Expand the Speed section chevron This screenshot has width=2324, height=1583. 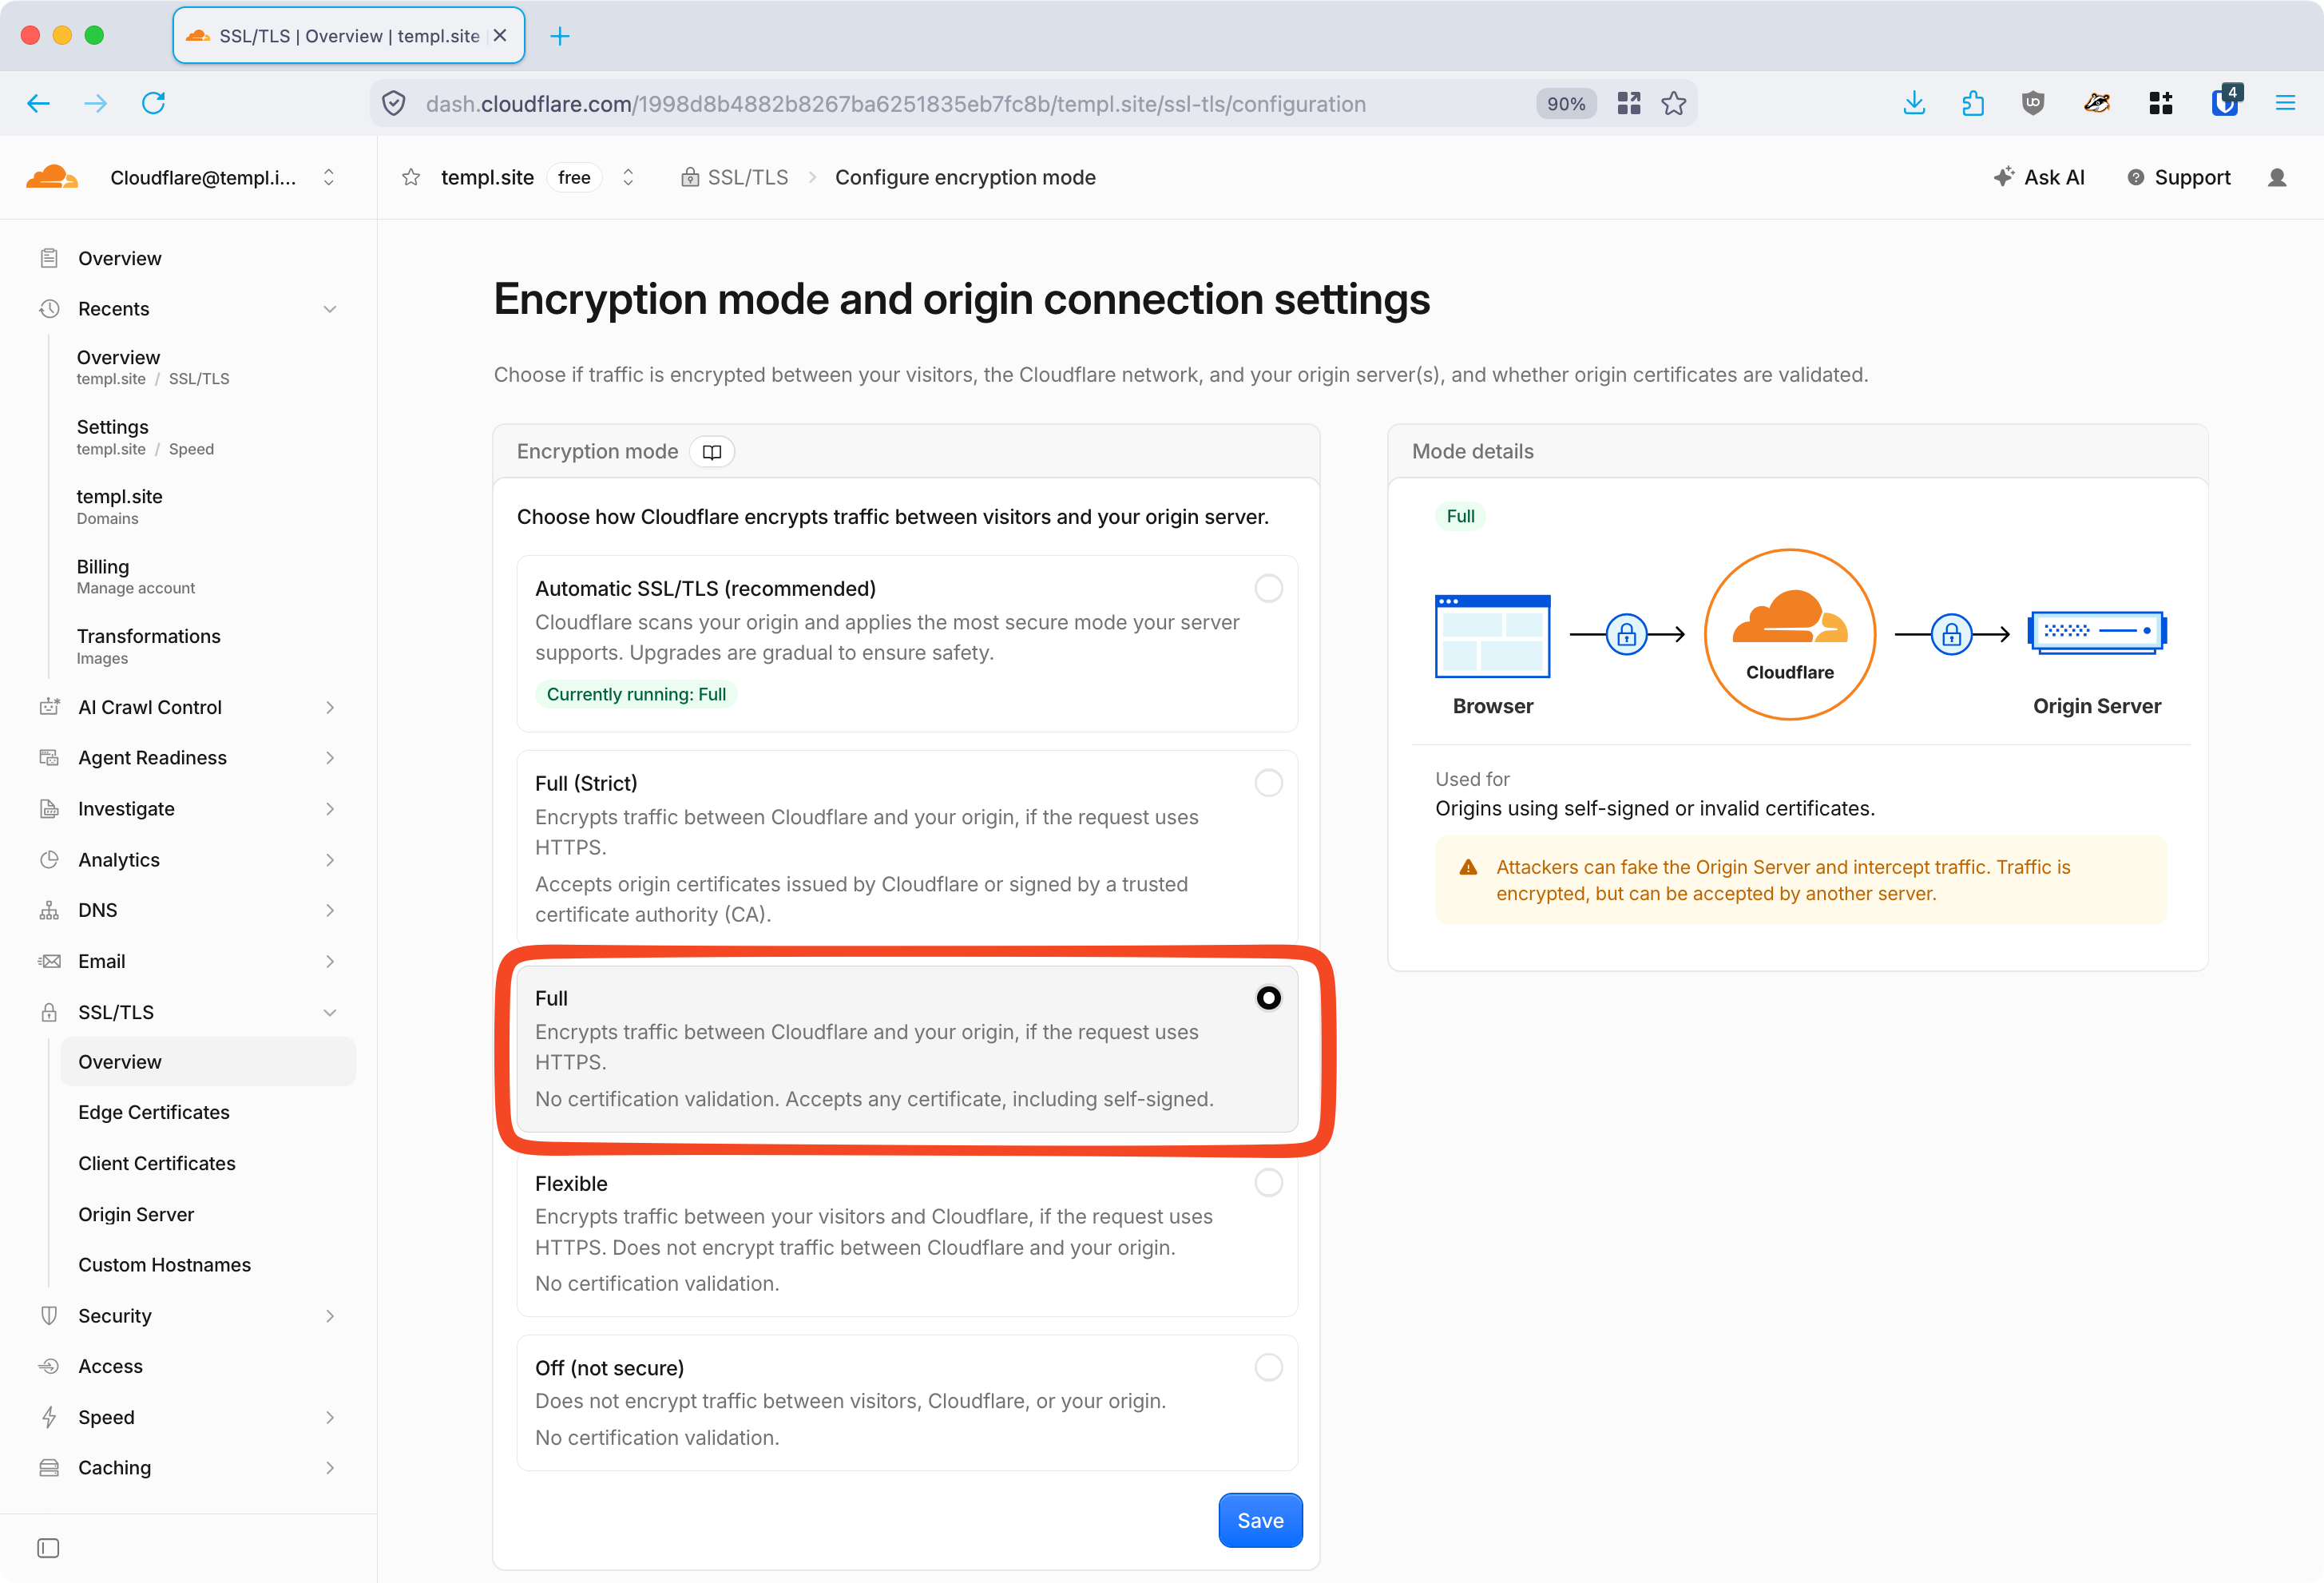pos(330,1417)
